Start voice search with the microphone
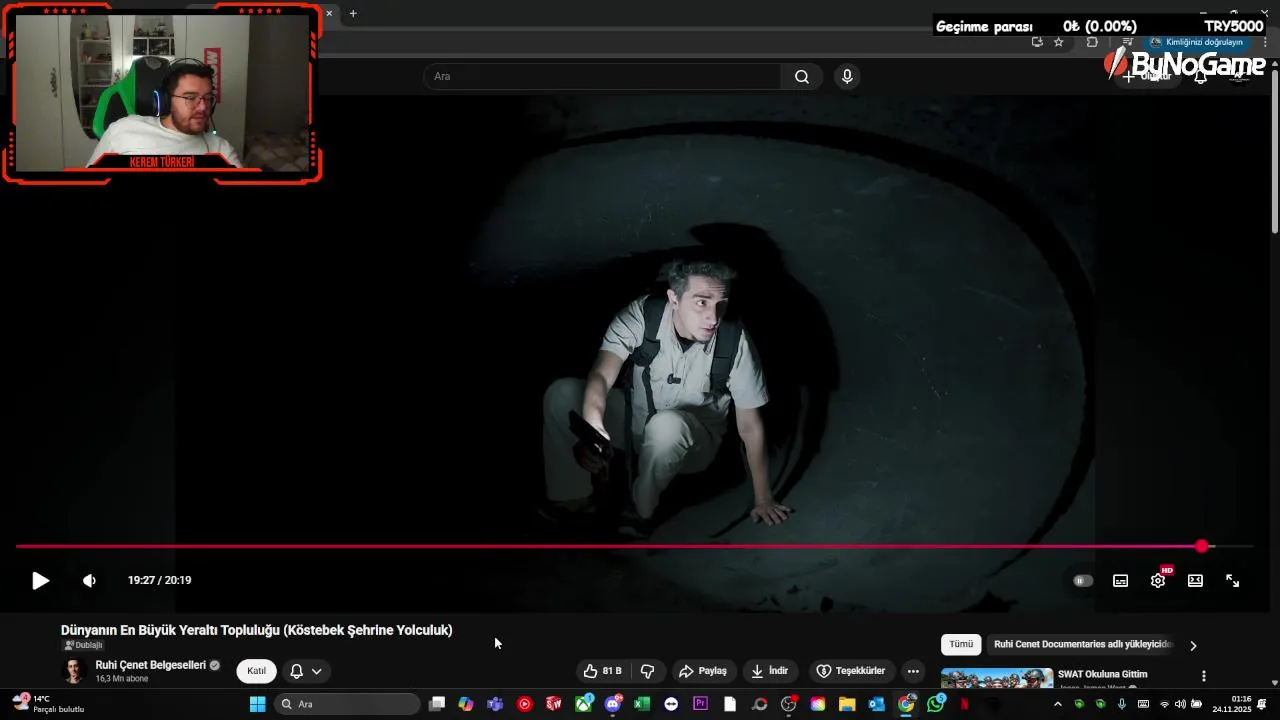The image size is (1280, 720). (x=847, y=77)
